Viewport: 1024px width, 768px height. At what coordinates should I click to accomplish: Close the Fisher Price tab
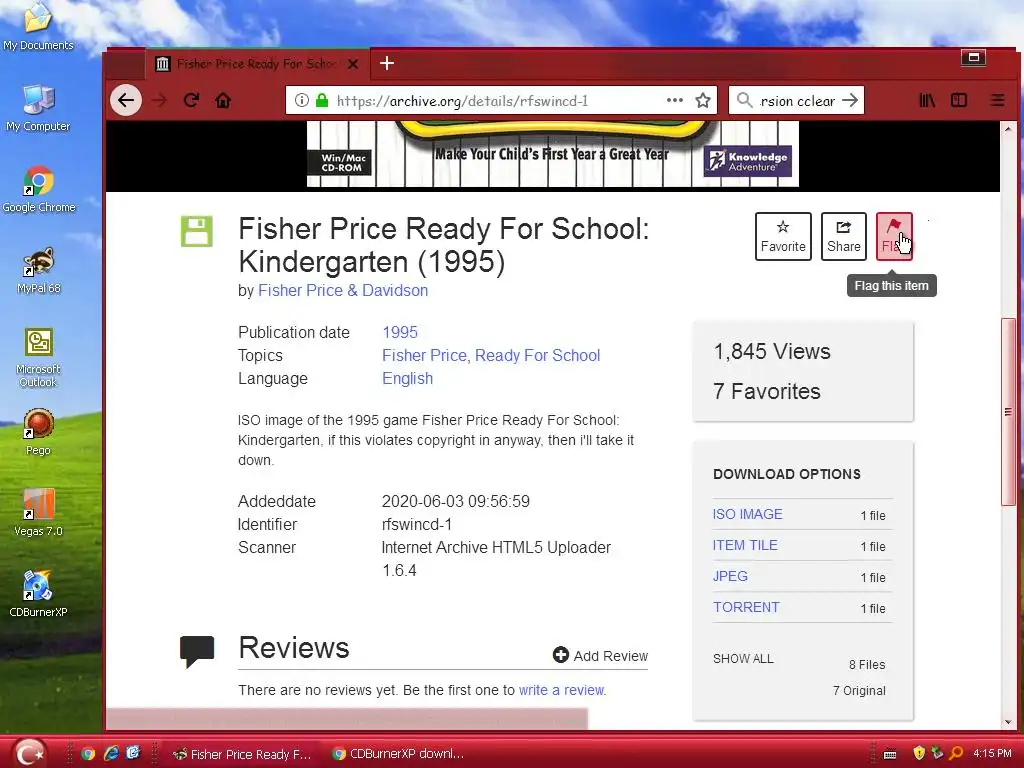(353, 64)
